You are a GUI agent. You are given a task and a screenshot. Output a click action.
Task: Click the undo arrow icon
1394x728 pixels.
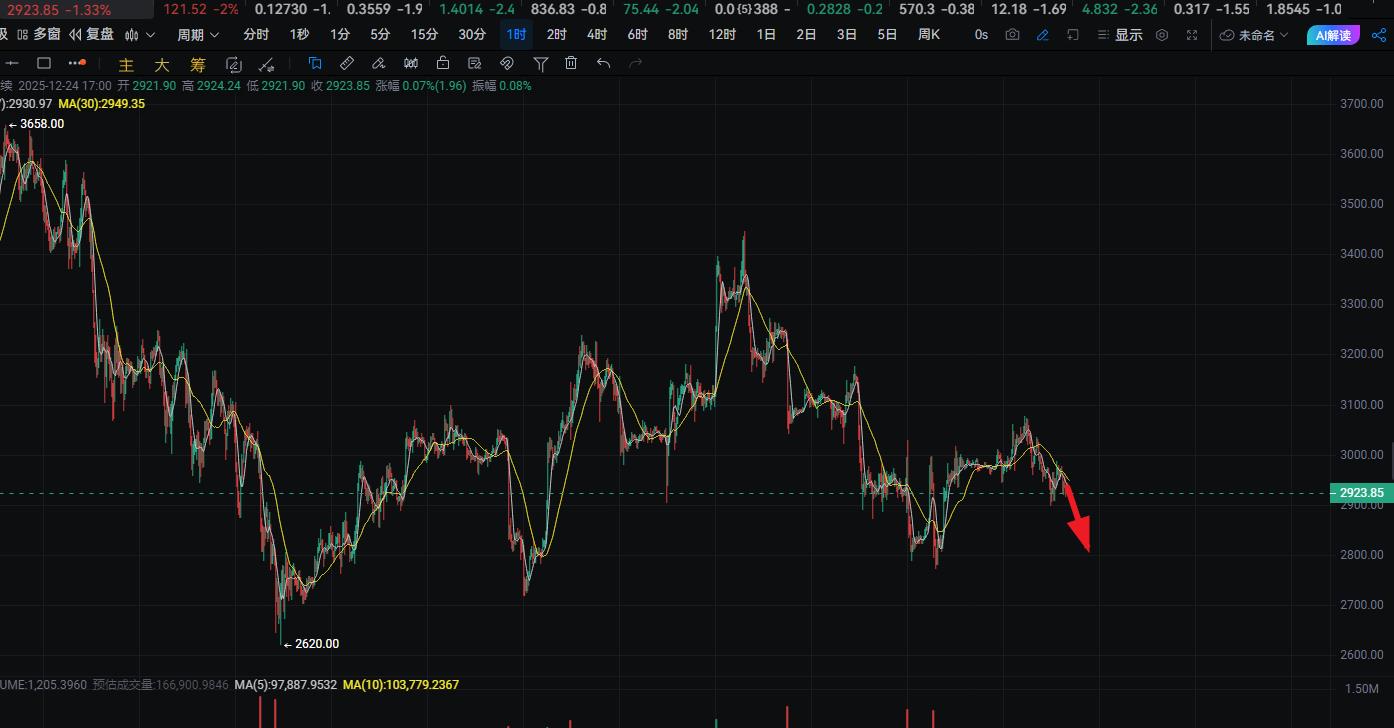(603, 64)
